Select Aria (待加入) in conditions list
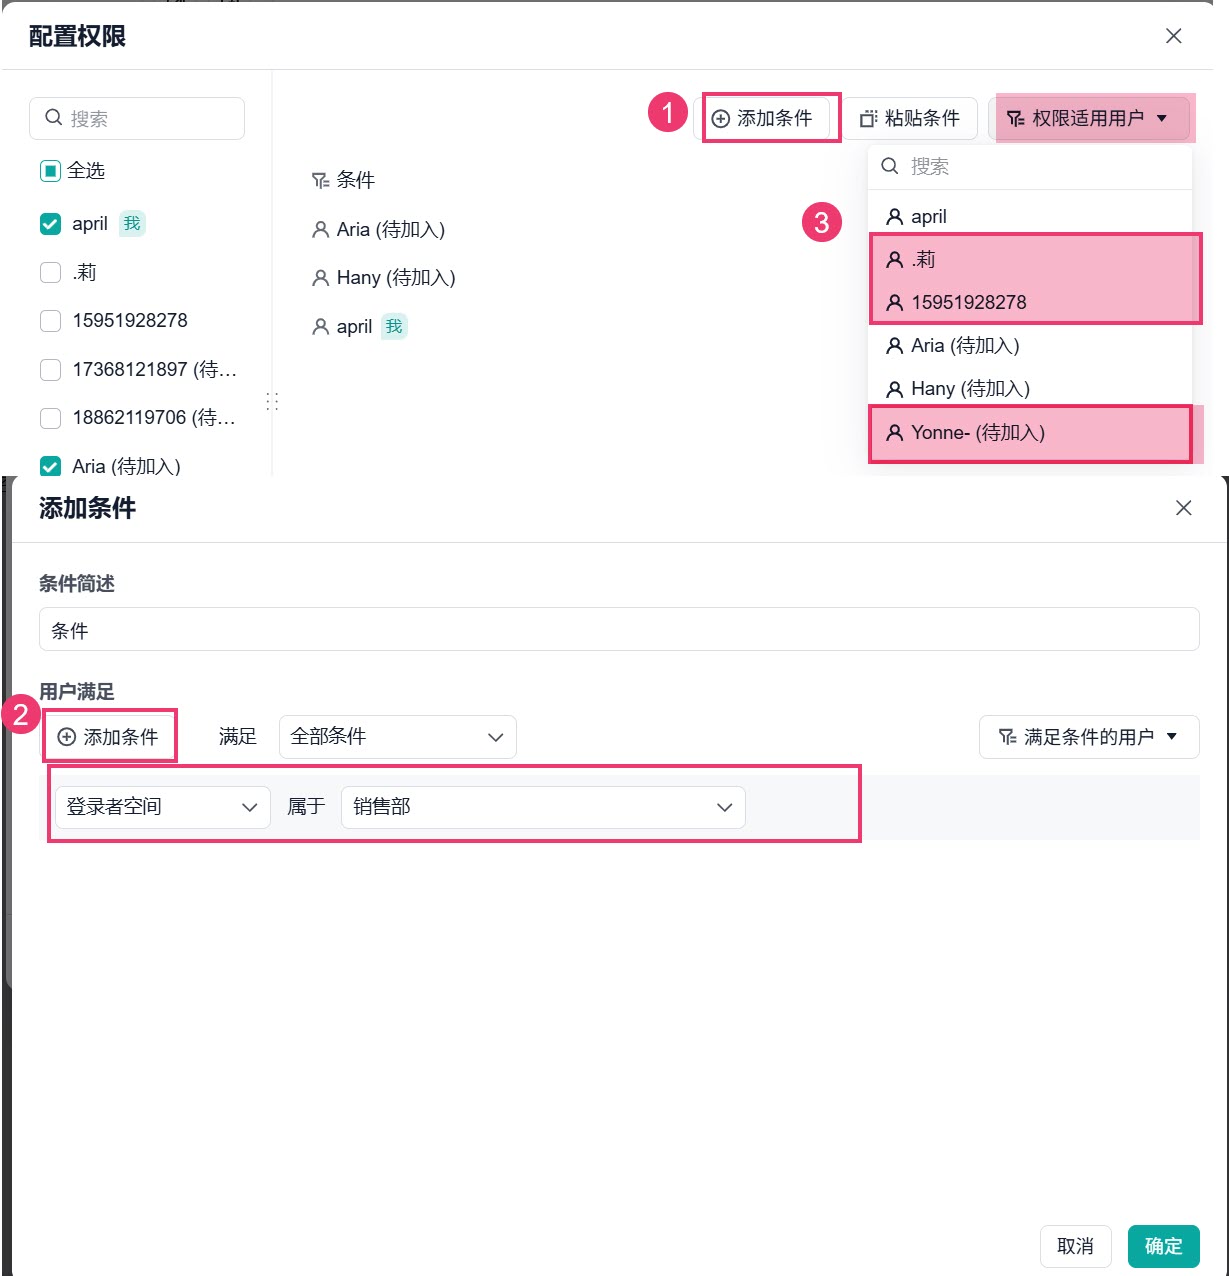 point(379,229)
